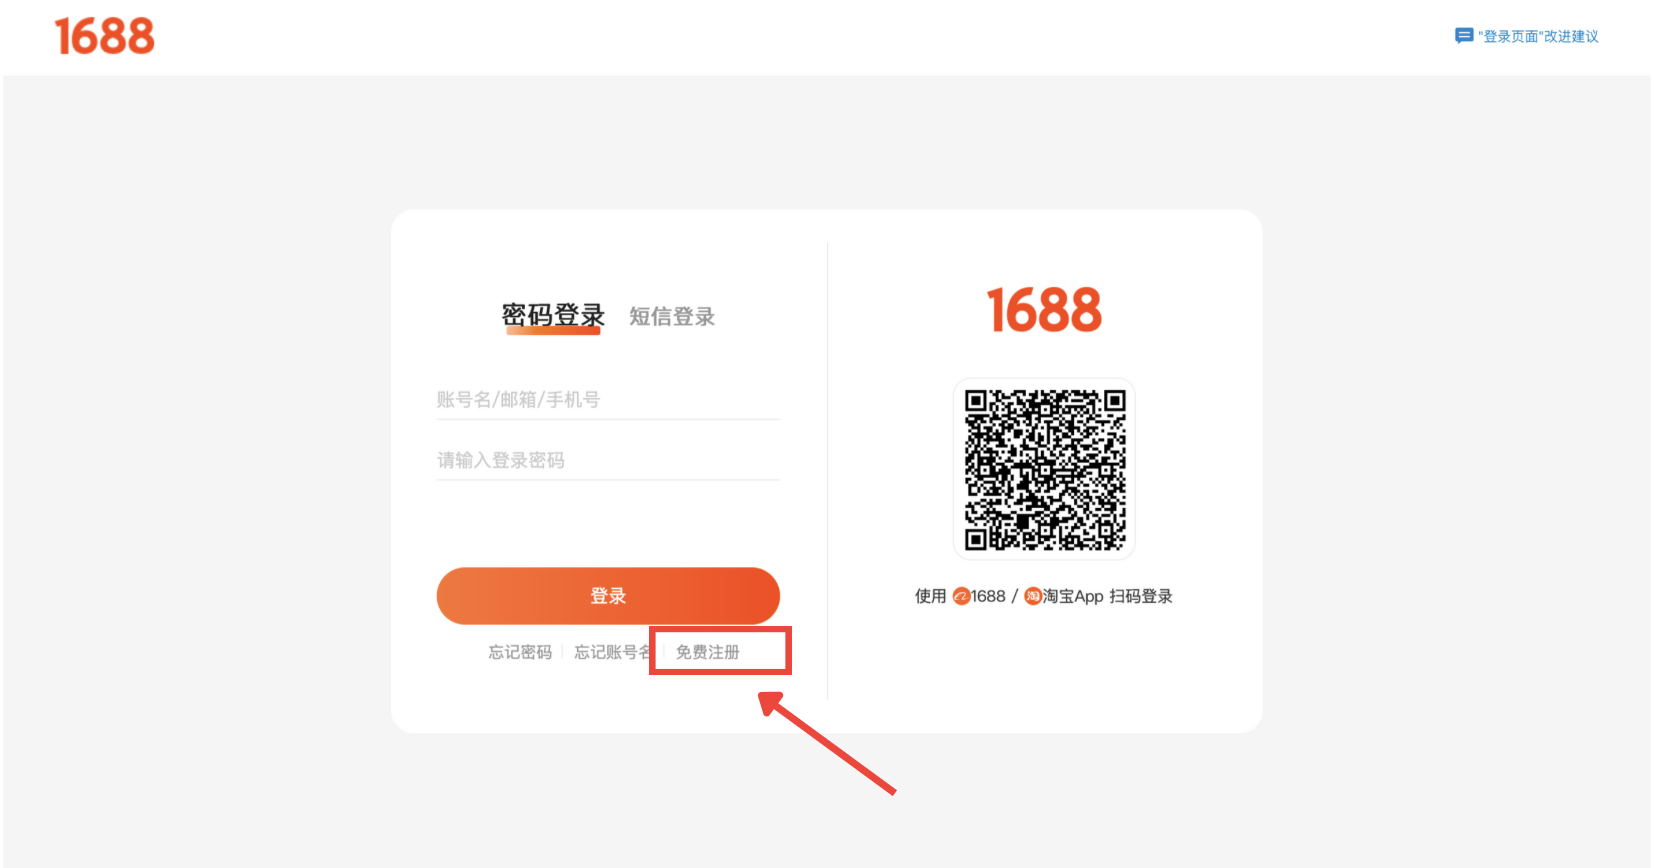
Task: Click the QR code image
Action: (1044, 469)
